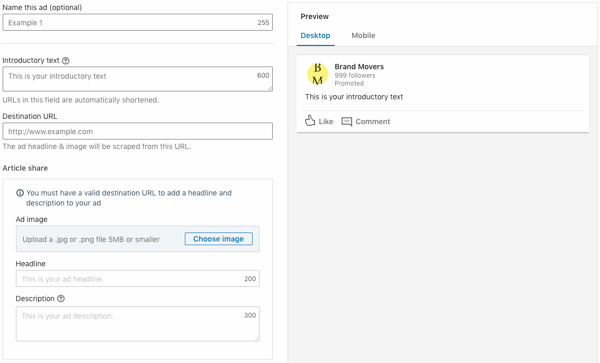Click 'The ad headline & image will be scraped' note

click(96, 147)
